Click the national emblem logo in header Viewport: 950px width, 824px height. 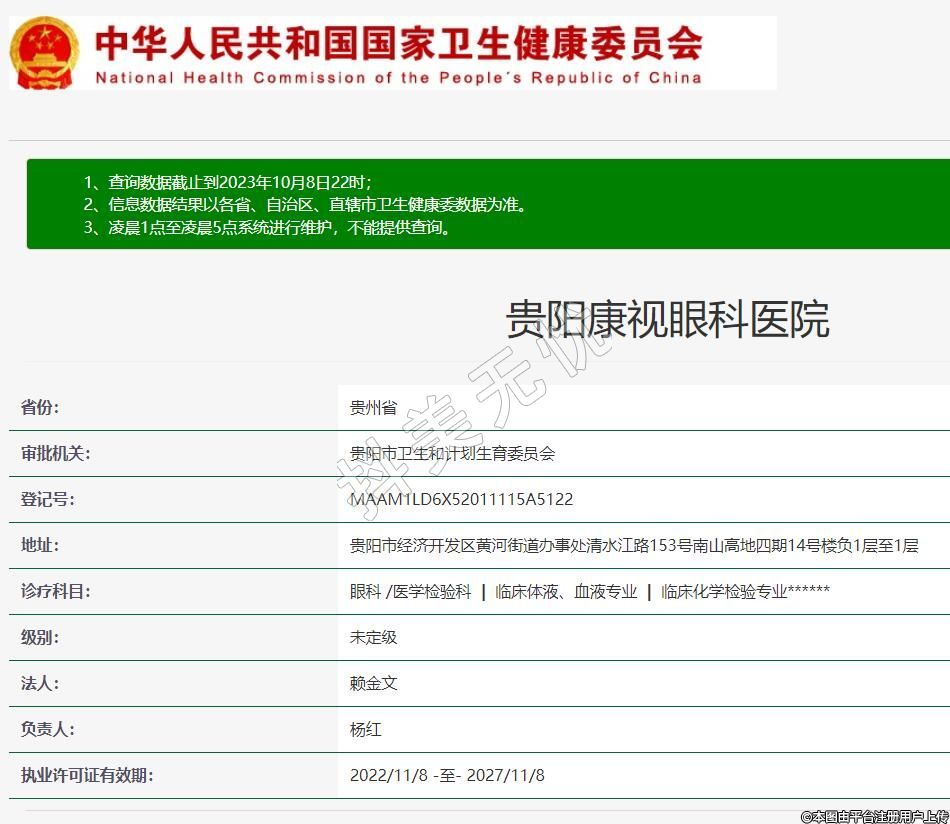pyautogui.click(x=44, y=53)
